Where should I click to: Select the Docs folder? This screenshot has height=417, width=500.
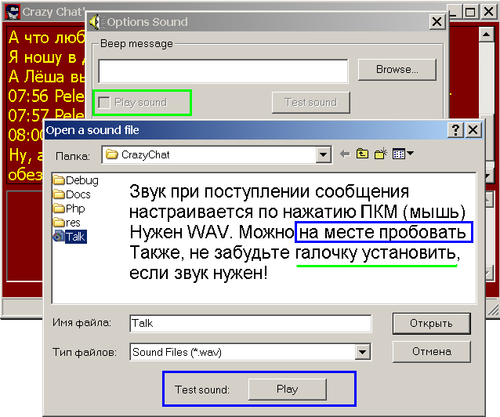click(72, 194)
